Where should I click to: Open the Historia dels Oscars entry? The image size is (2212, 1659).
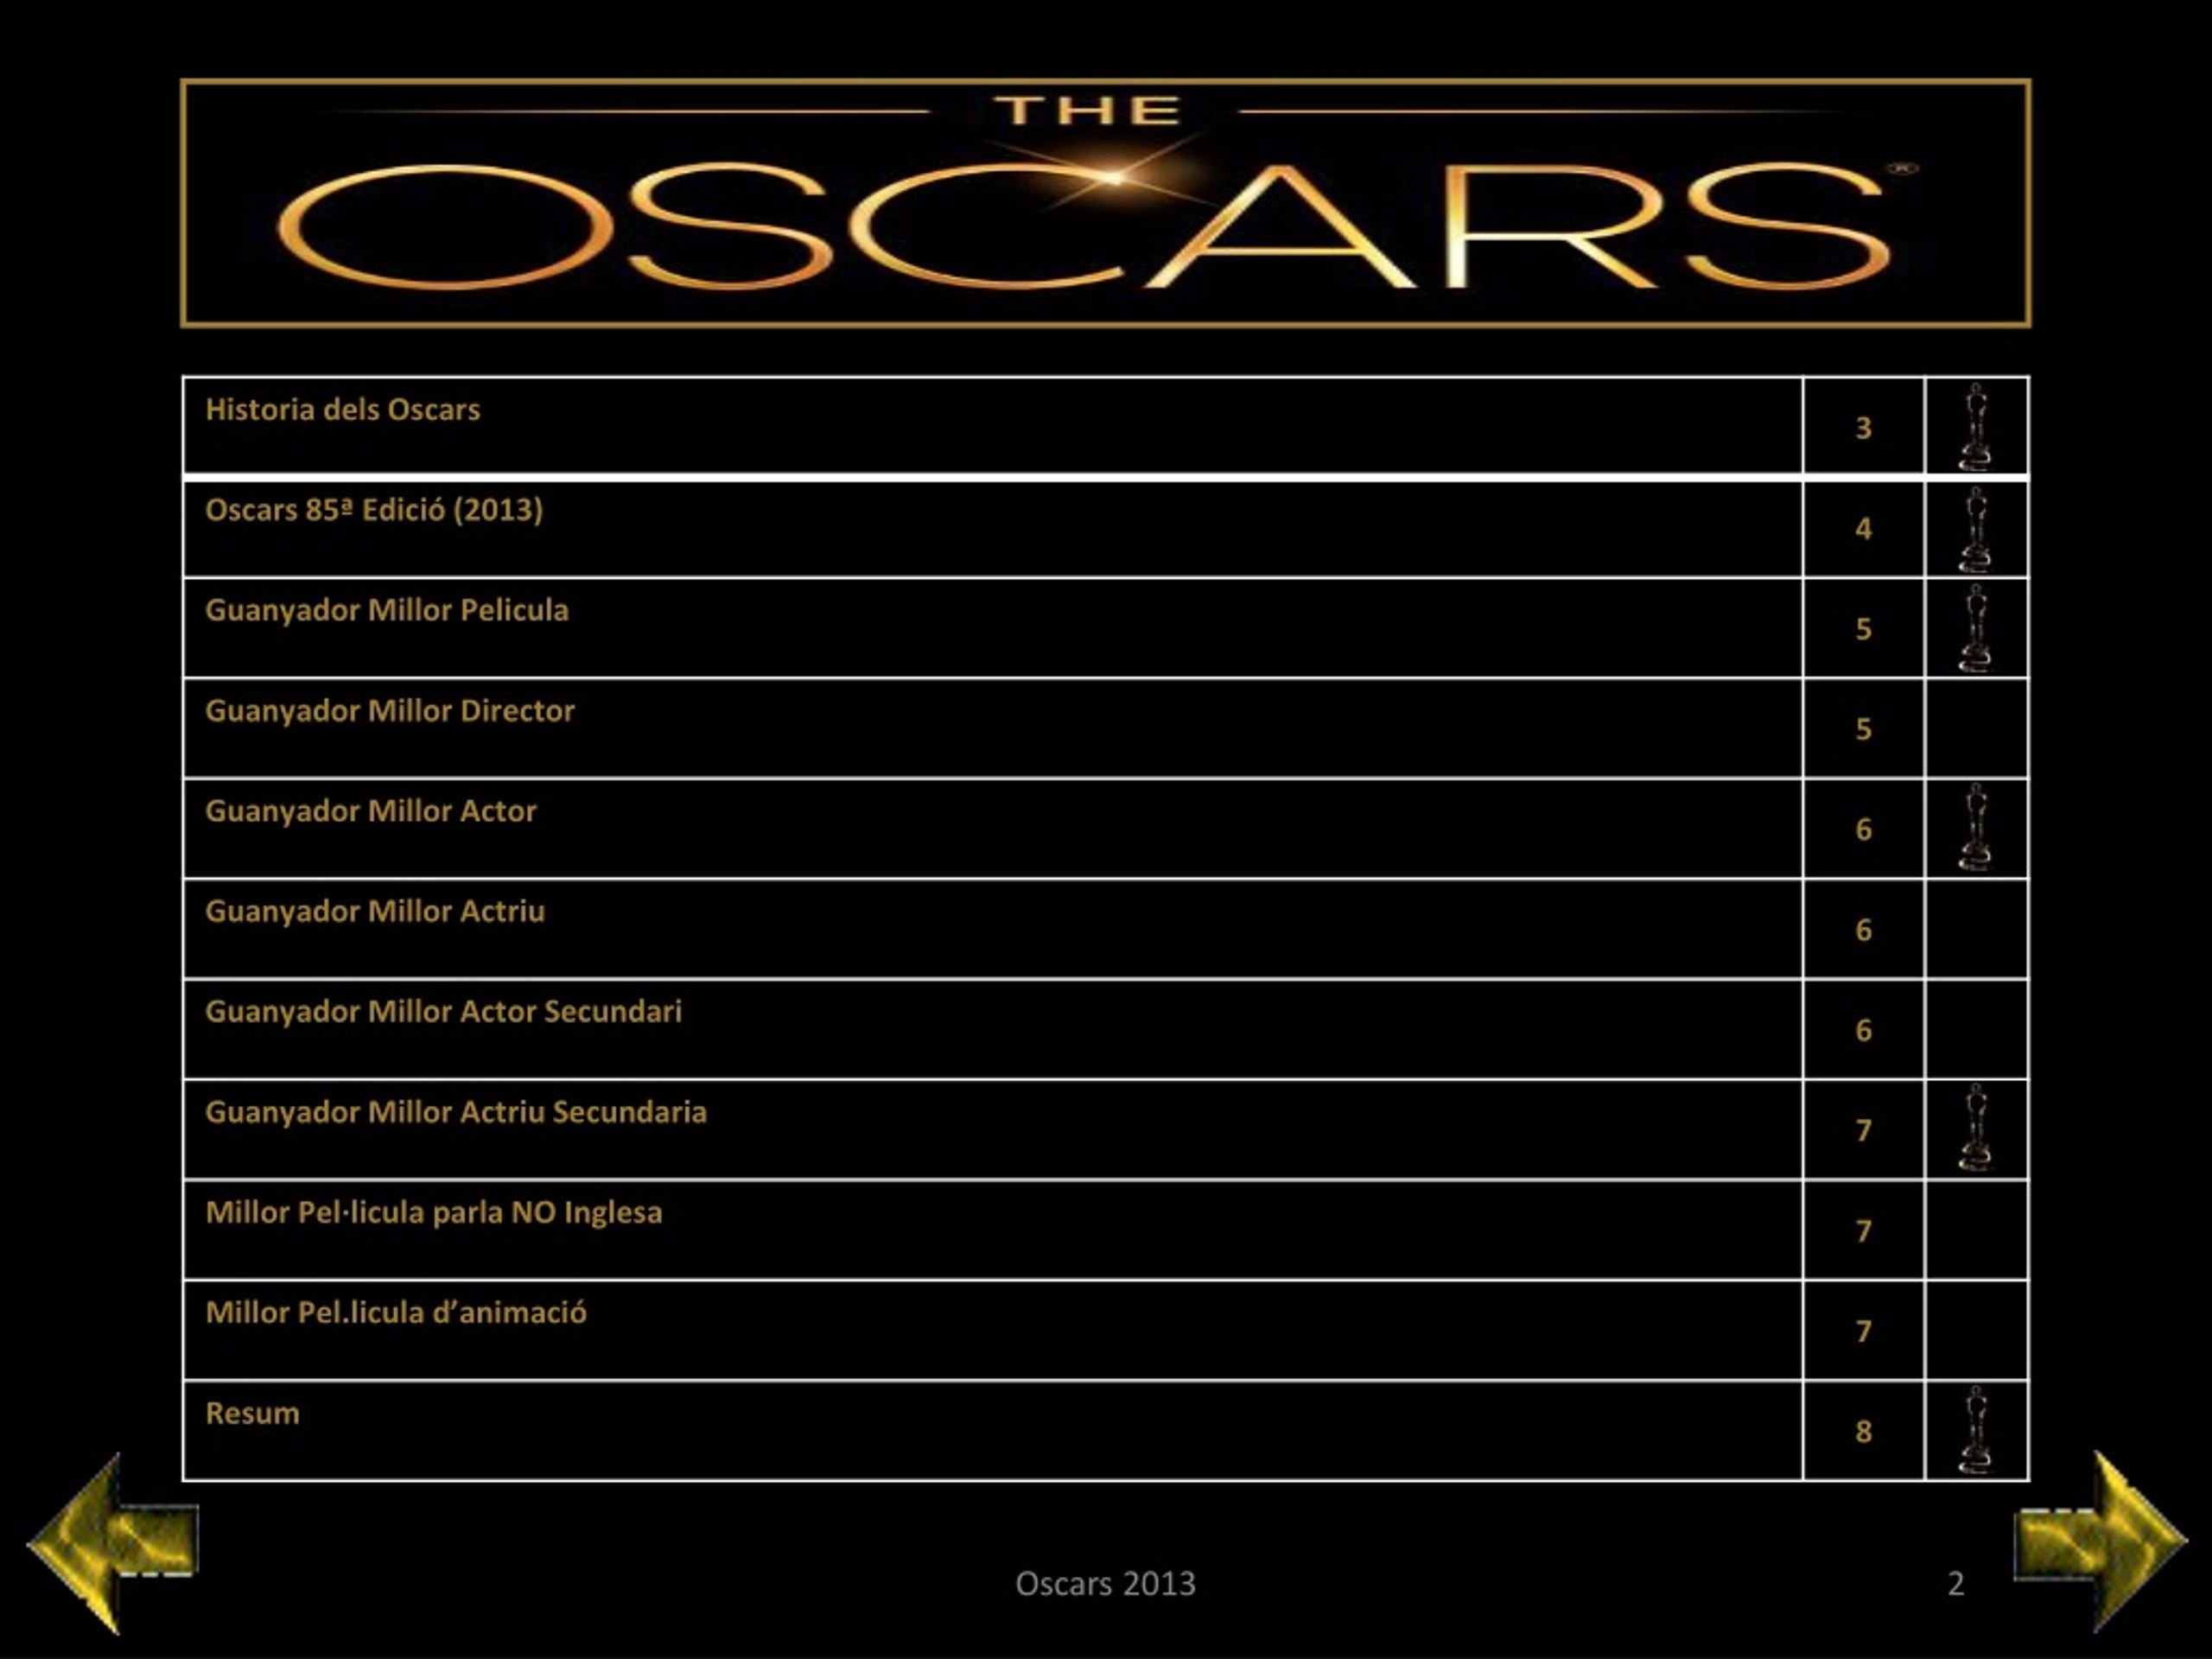(342, 409)
